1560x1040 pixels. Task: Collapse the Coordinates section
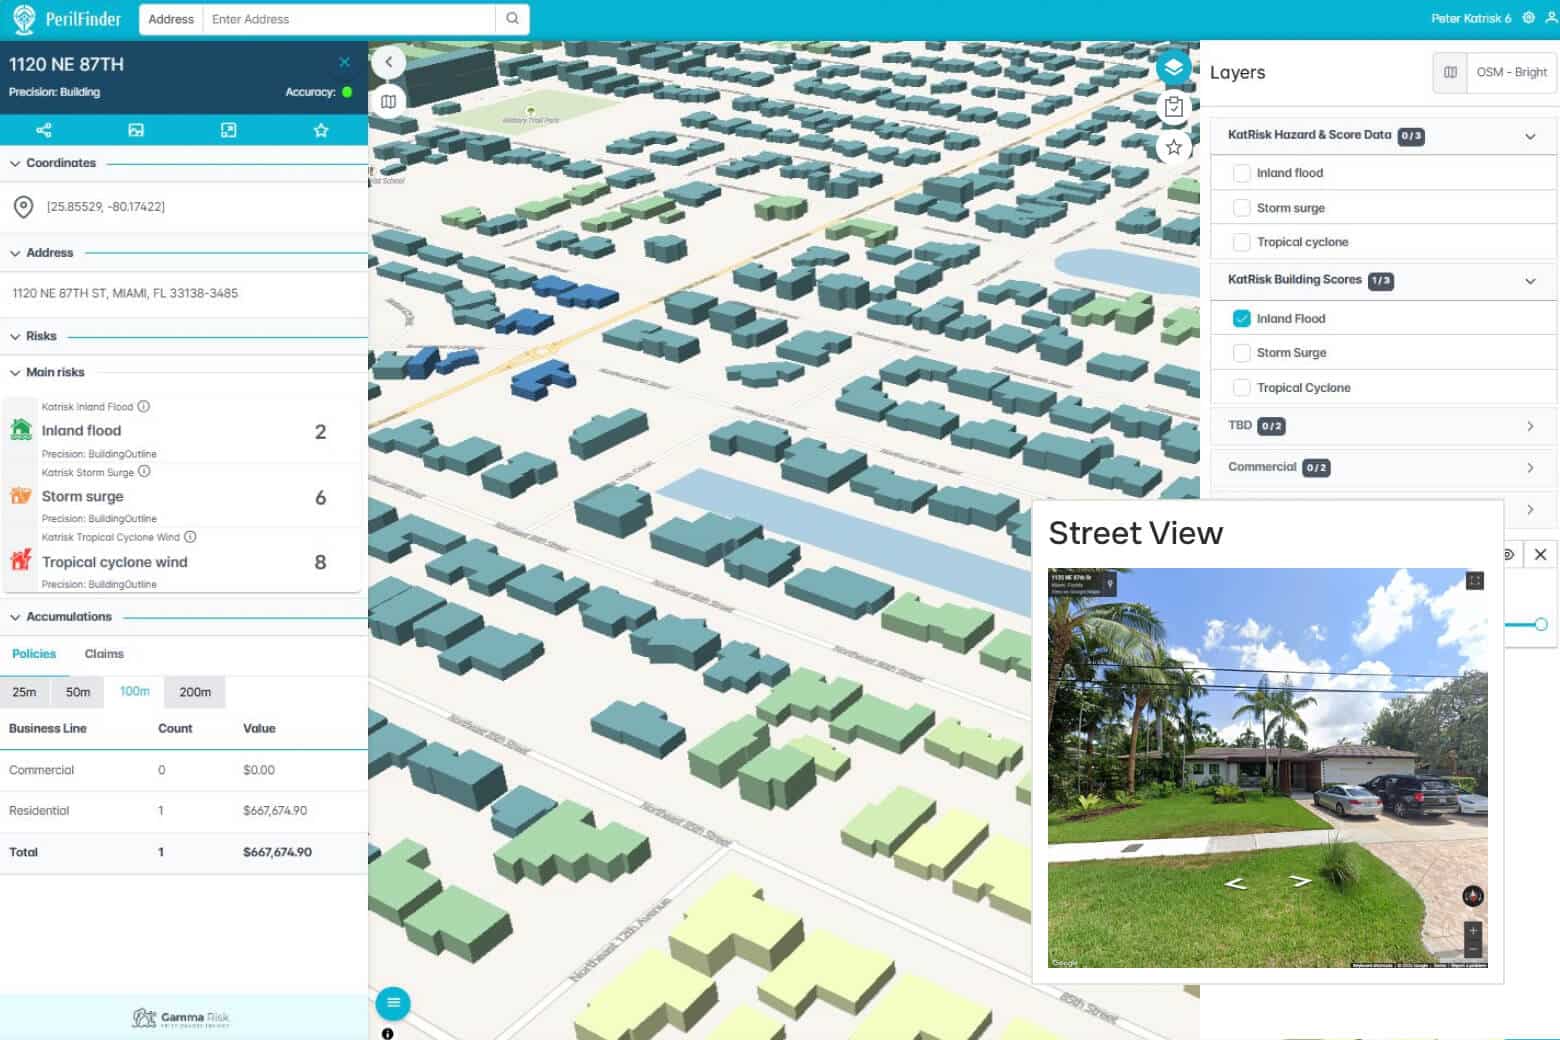[15, 163]
